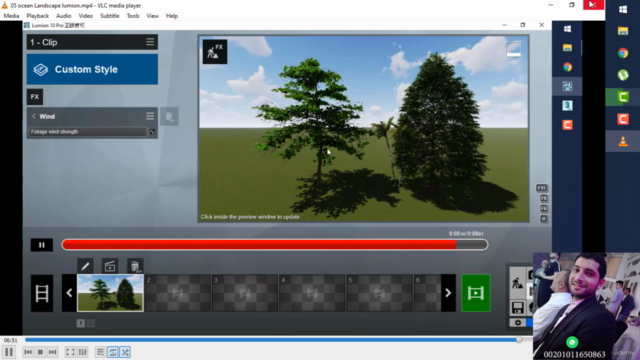Click third quality key below F11

pos(544,209)
